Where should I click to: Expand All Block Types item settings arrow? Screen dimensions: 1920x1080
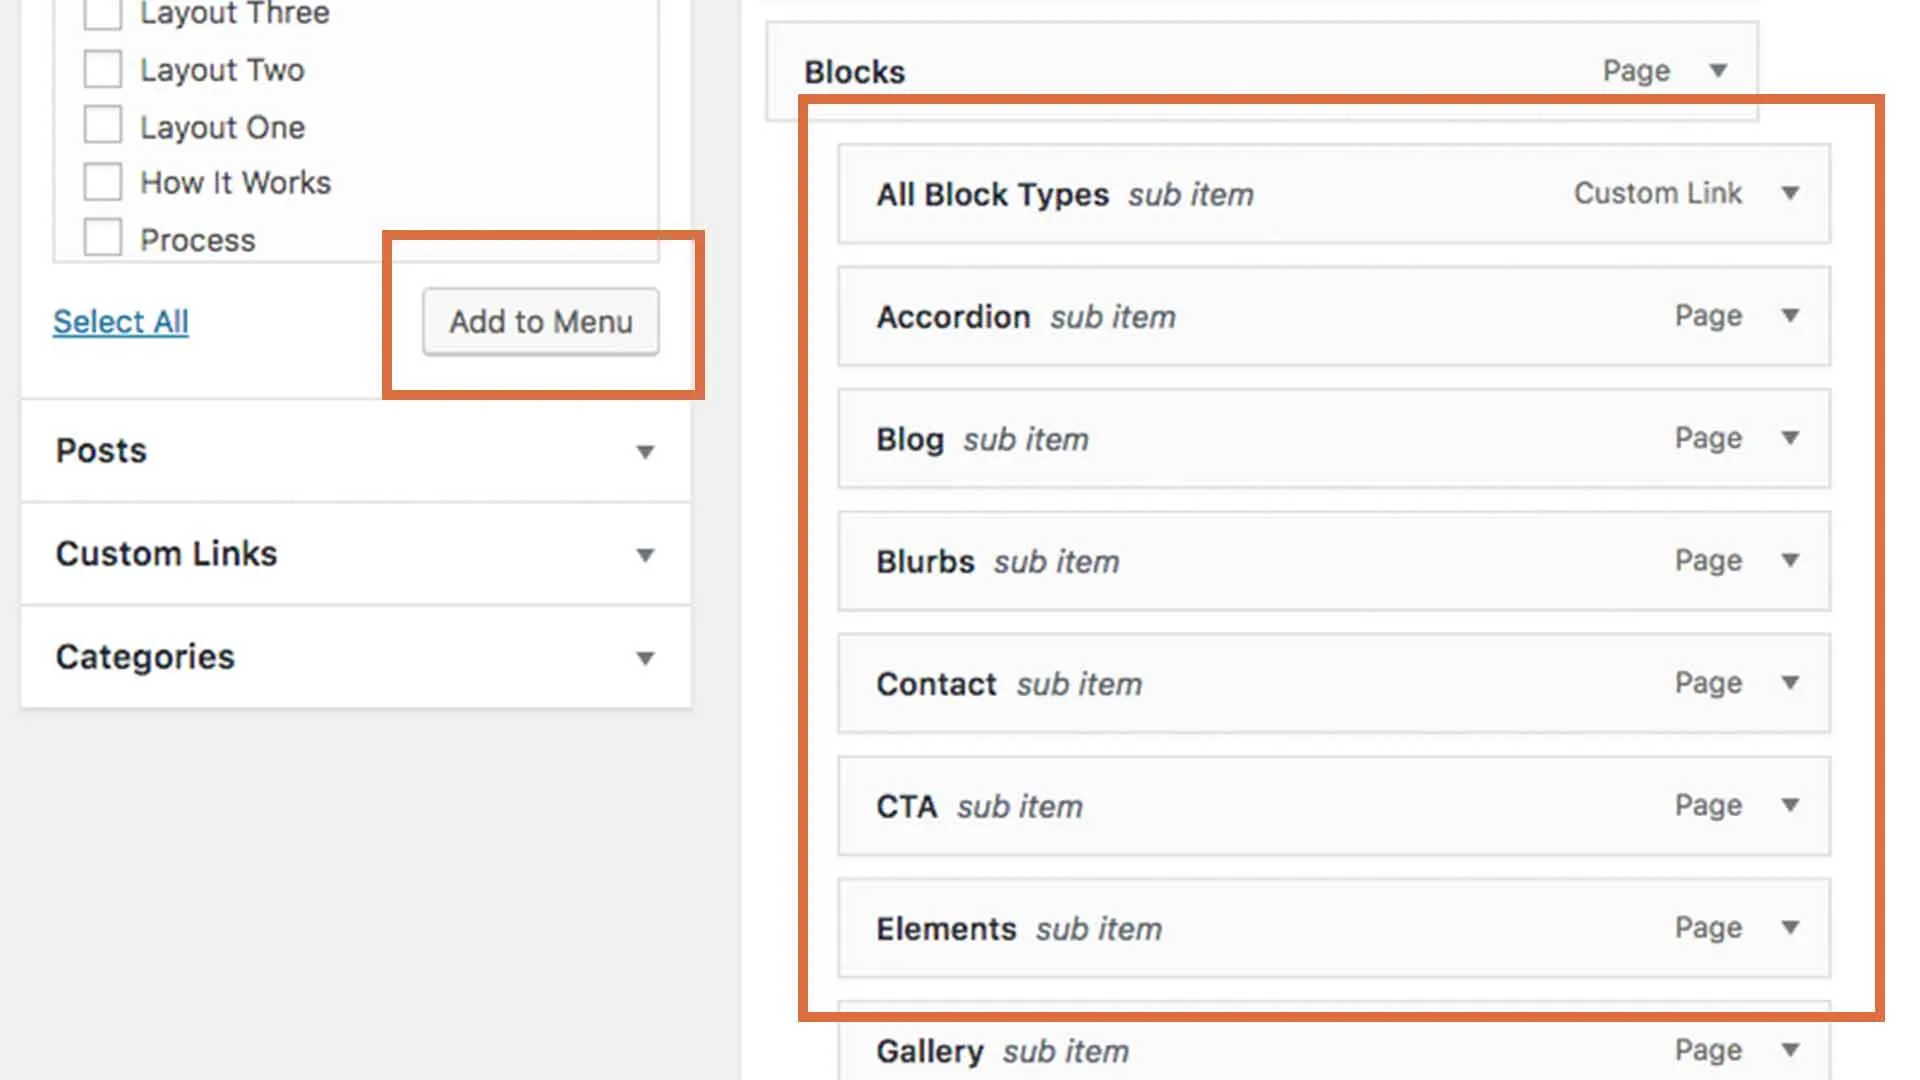coord(1790,193)
